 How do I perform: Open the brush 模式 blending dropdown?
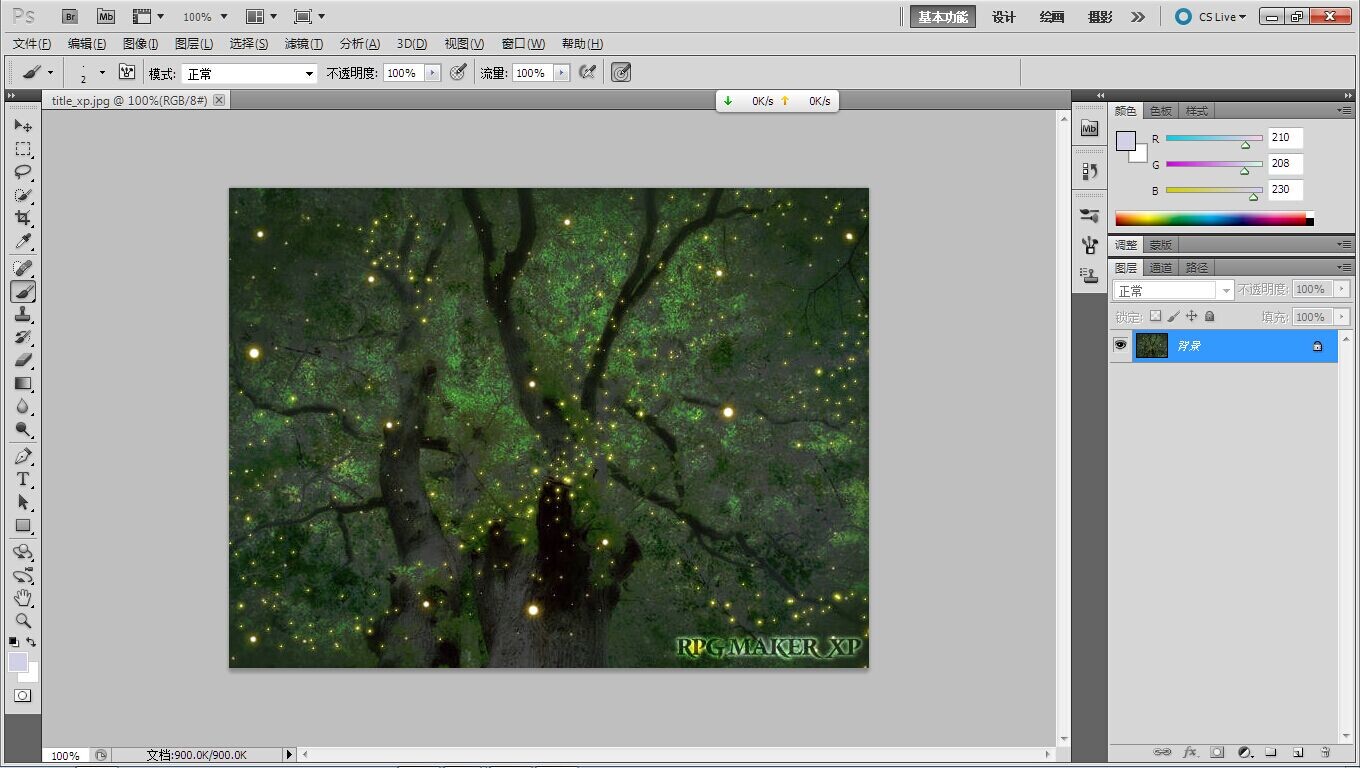(x=249, y=74)
